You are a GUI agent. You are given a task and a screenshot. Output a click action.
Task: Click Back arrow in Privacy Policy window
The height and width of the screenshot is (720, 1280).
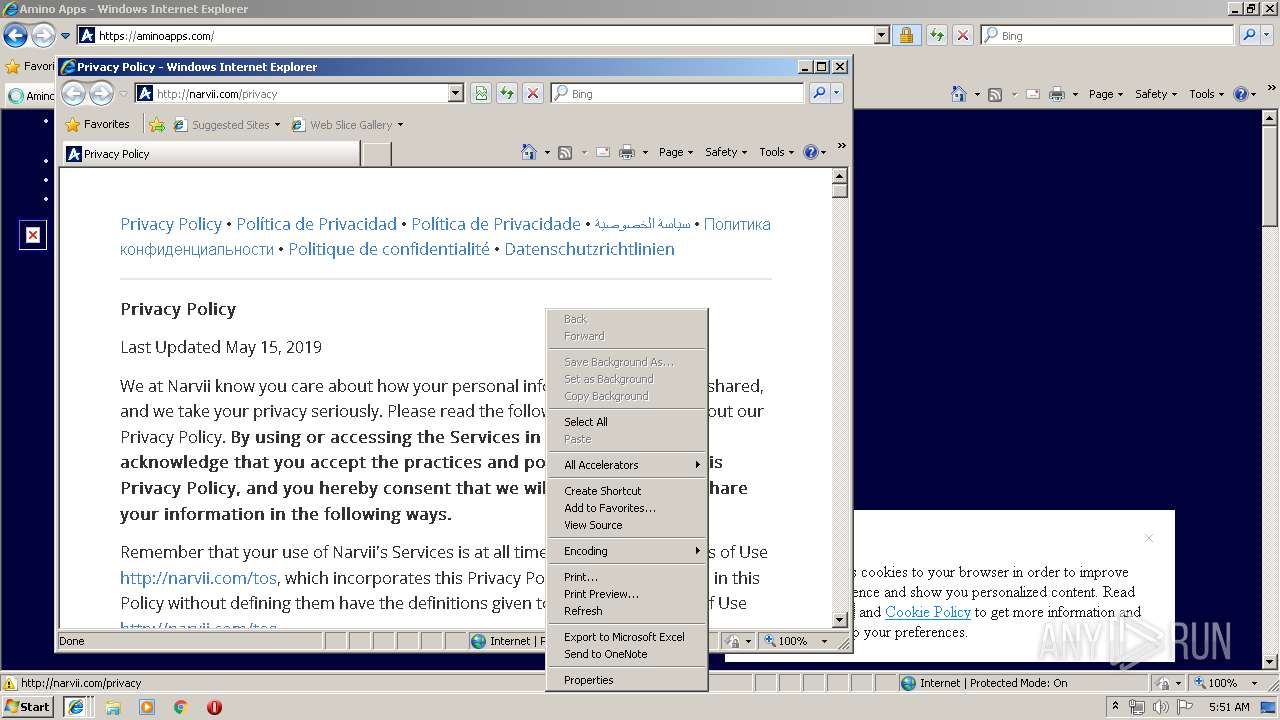[73, 93]
